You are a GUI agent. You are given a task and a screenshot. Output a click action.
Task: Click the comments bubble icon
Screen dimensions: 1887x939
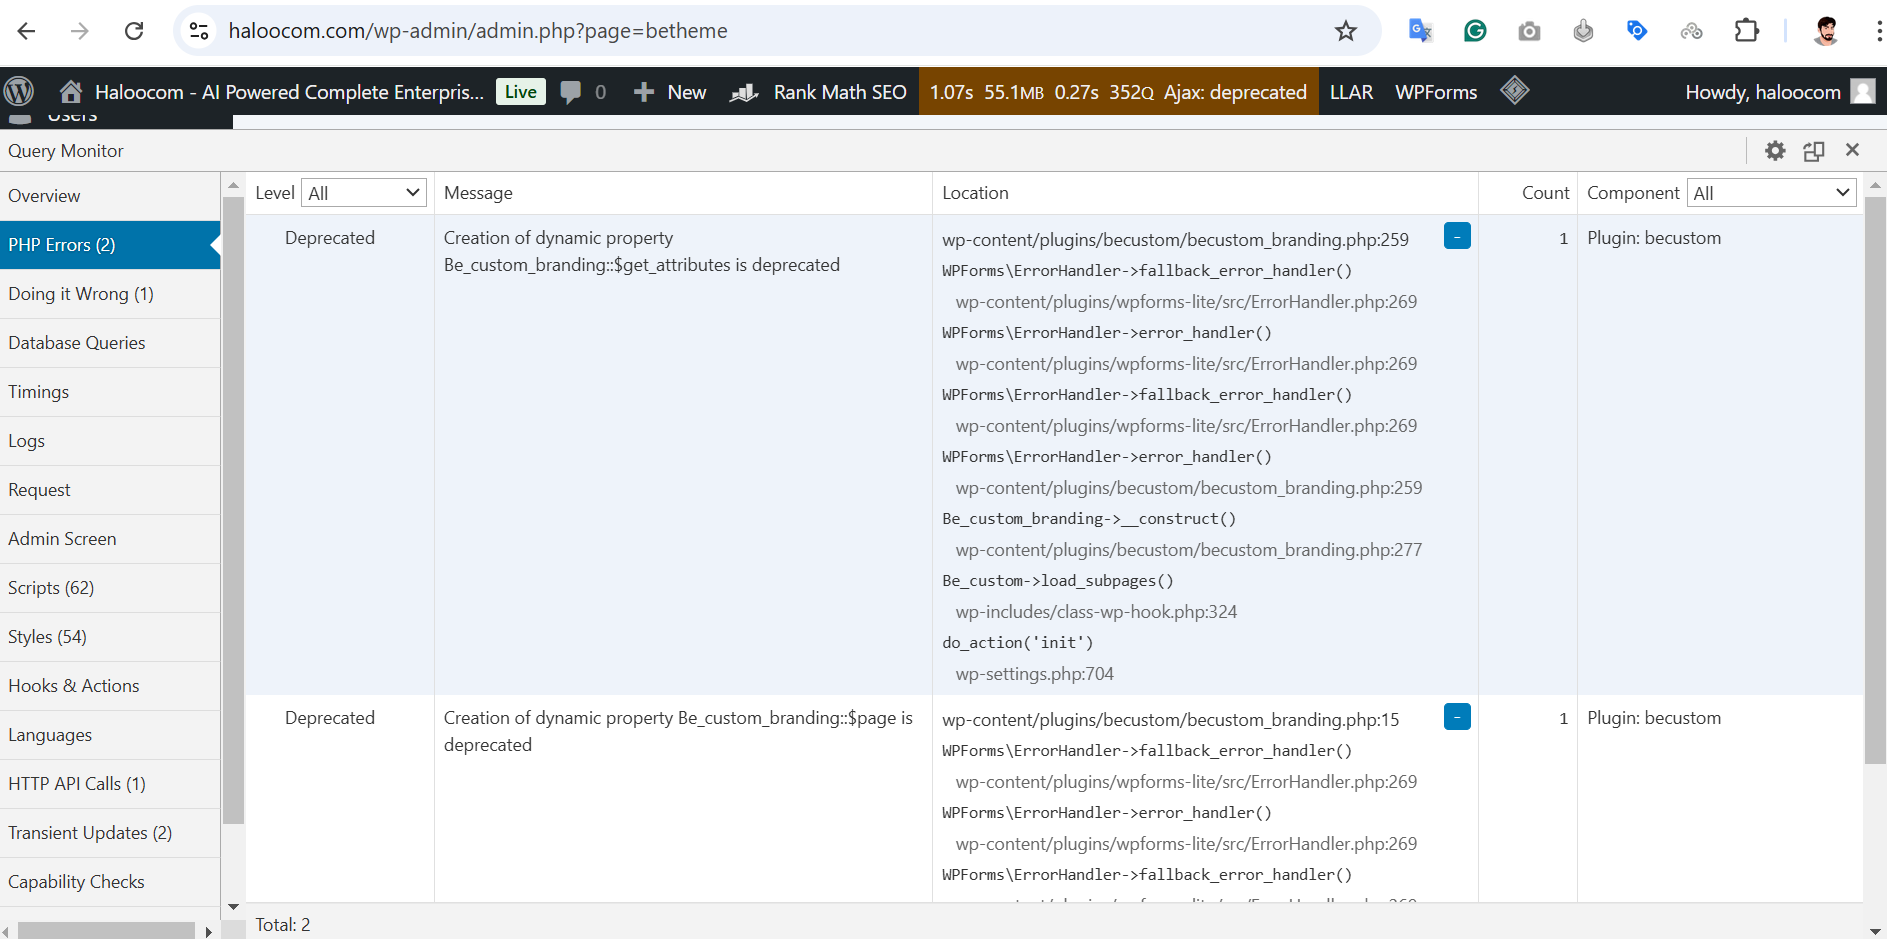(571, 92)
